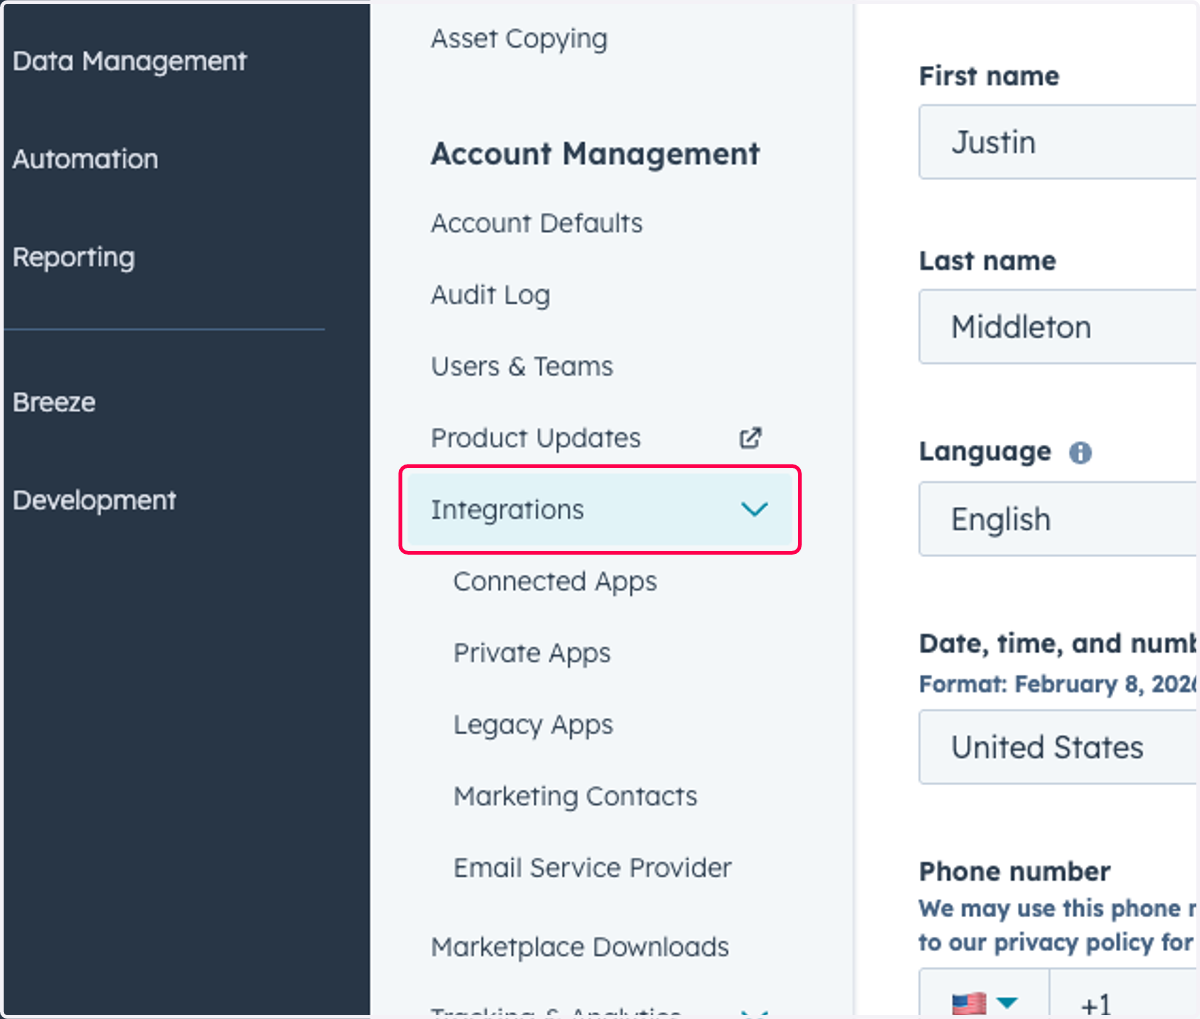Select Legacy Apps under Integrations
This screenshot has height=1019, width=1200.
(533, 725)
